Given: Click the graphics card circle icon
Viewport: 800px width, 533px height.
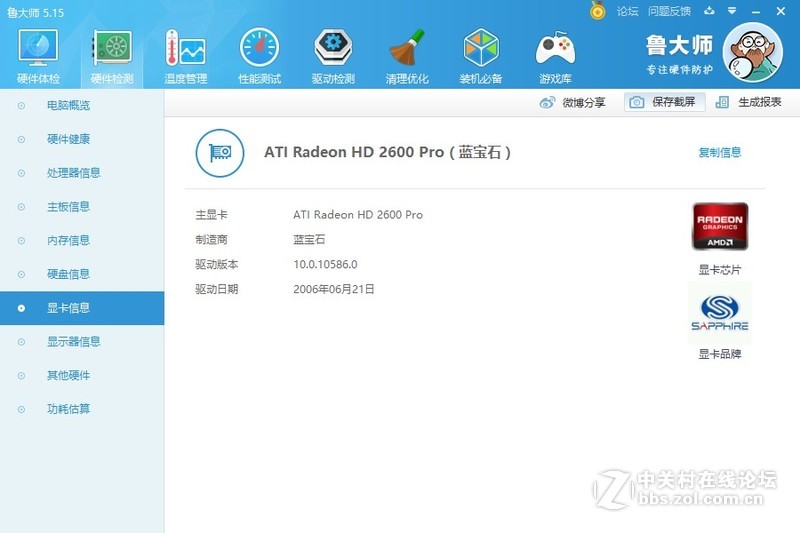Looking at the screenshot, I should [x=220, y=153].
